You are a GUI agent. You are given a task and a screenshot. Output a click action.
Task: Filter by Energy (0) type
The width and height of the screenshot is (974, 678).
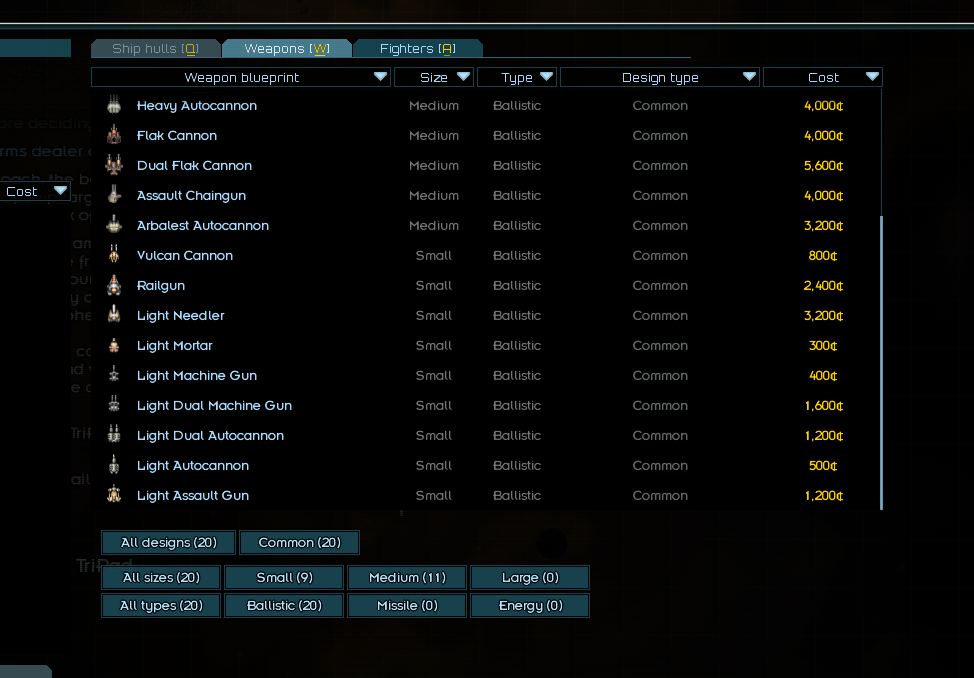pyautogui.click(x=530, y=605)
